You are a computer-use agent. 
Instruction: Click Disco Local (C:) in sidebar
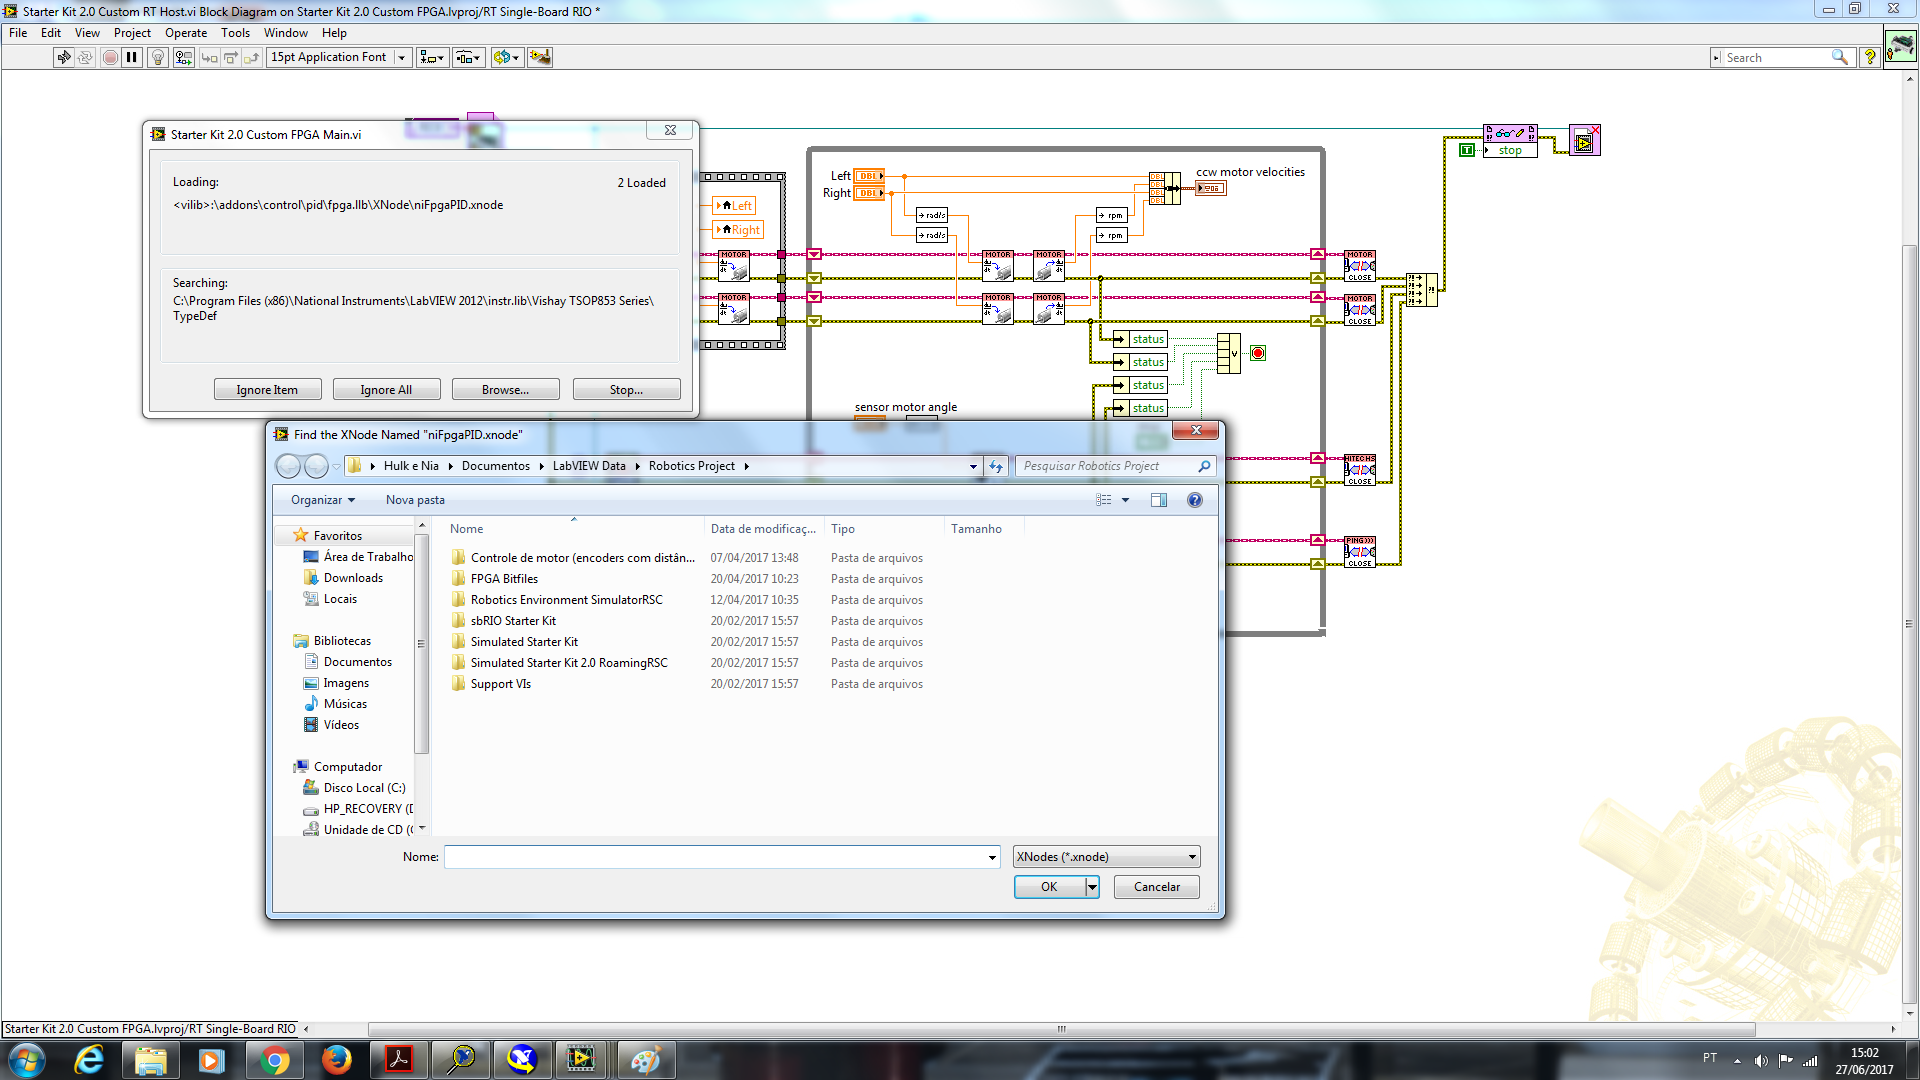click(x=364, y=788)
